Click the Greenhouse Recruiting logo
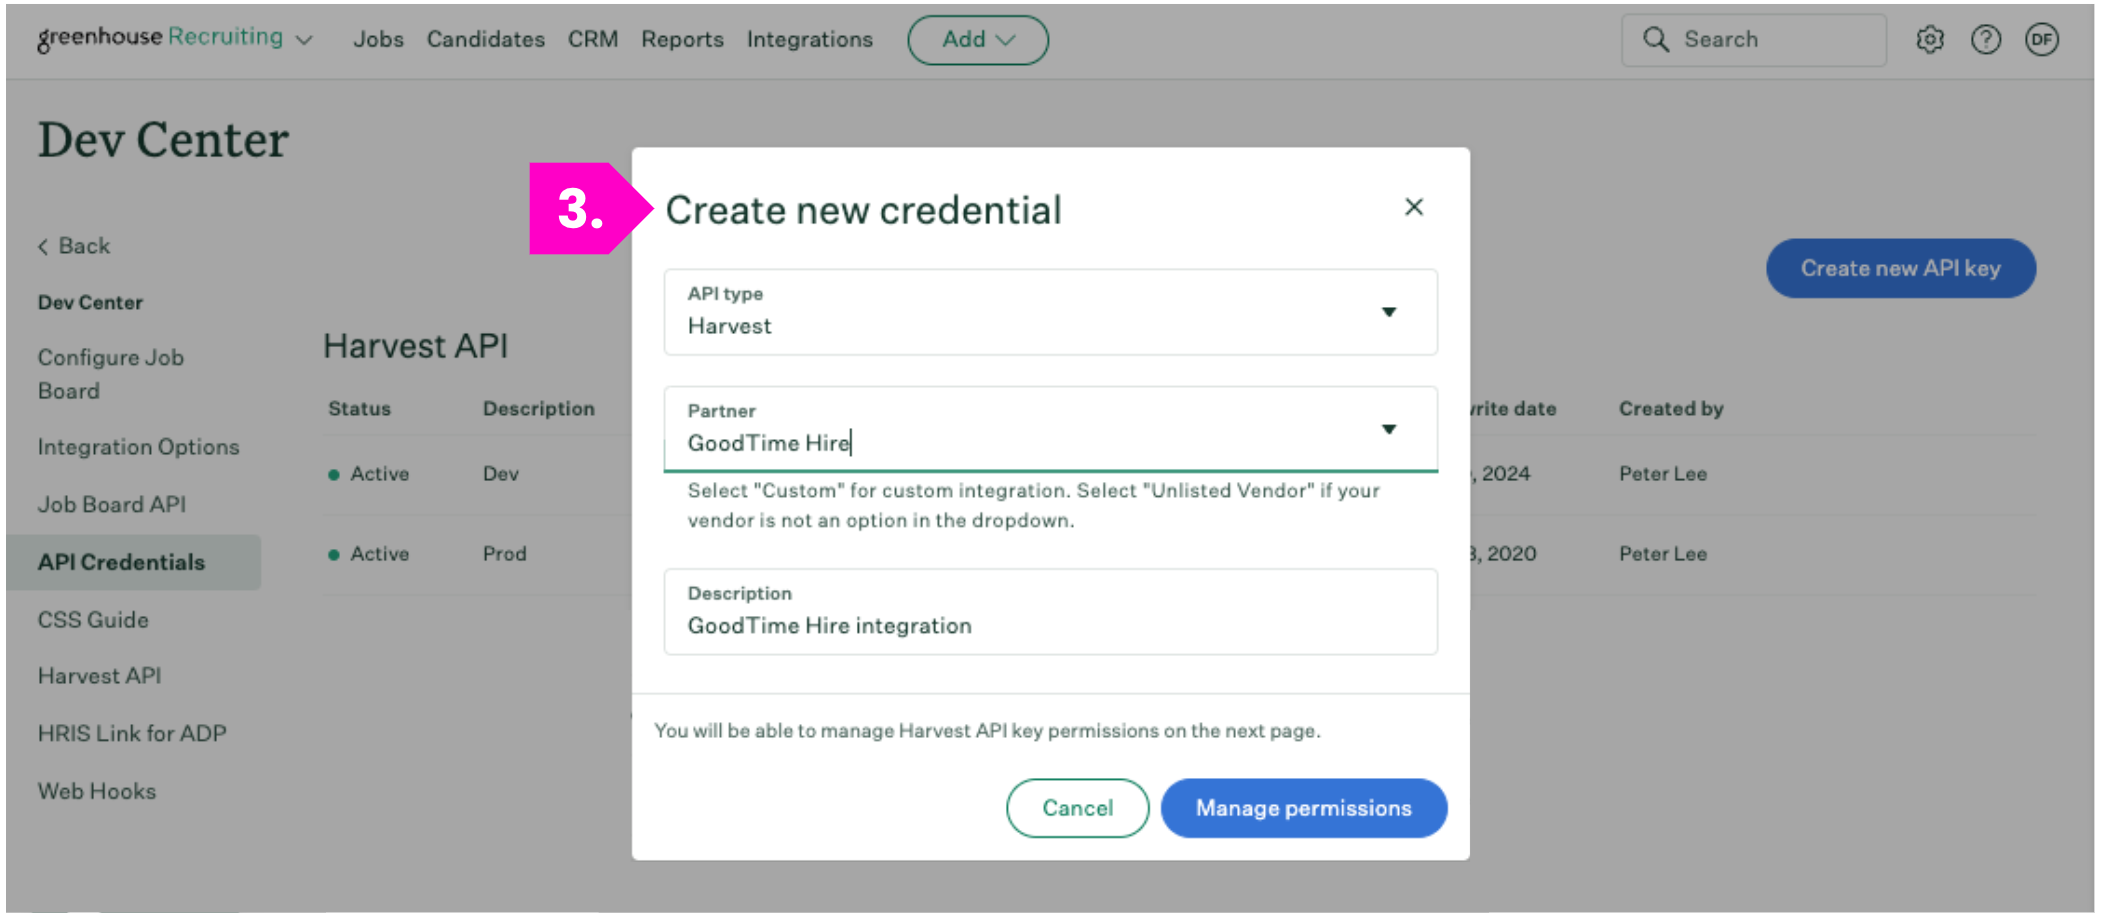The height and width of the screenshot is (920, 2102). coord(160,38)
